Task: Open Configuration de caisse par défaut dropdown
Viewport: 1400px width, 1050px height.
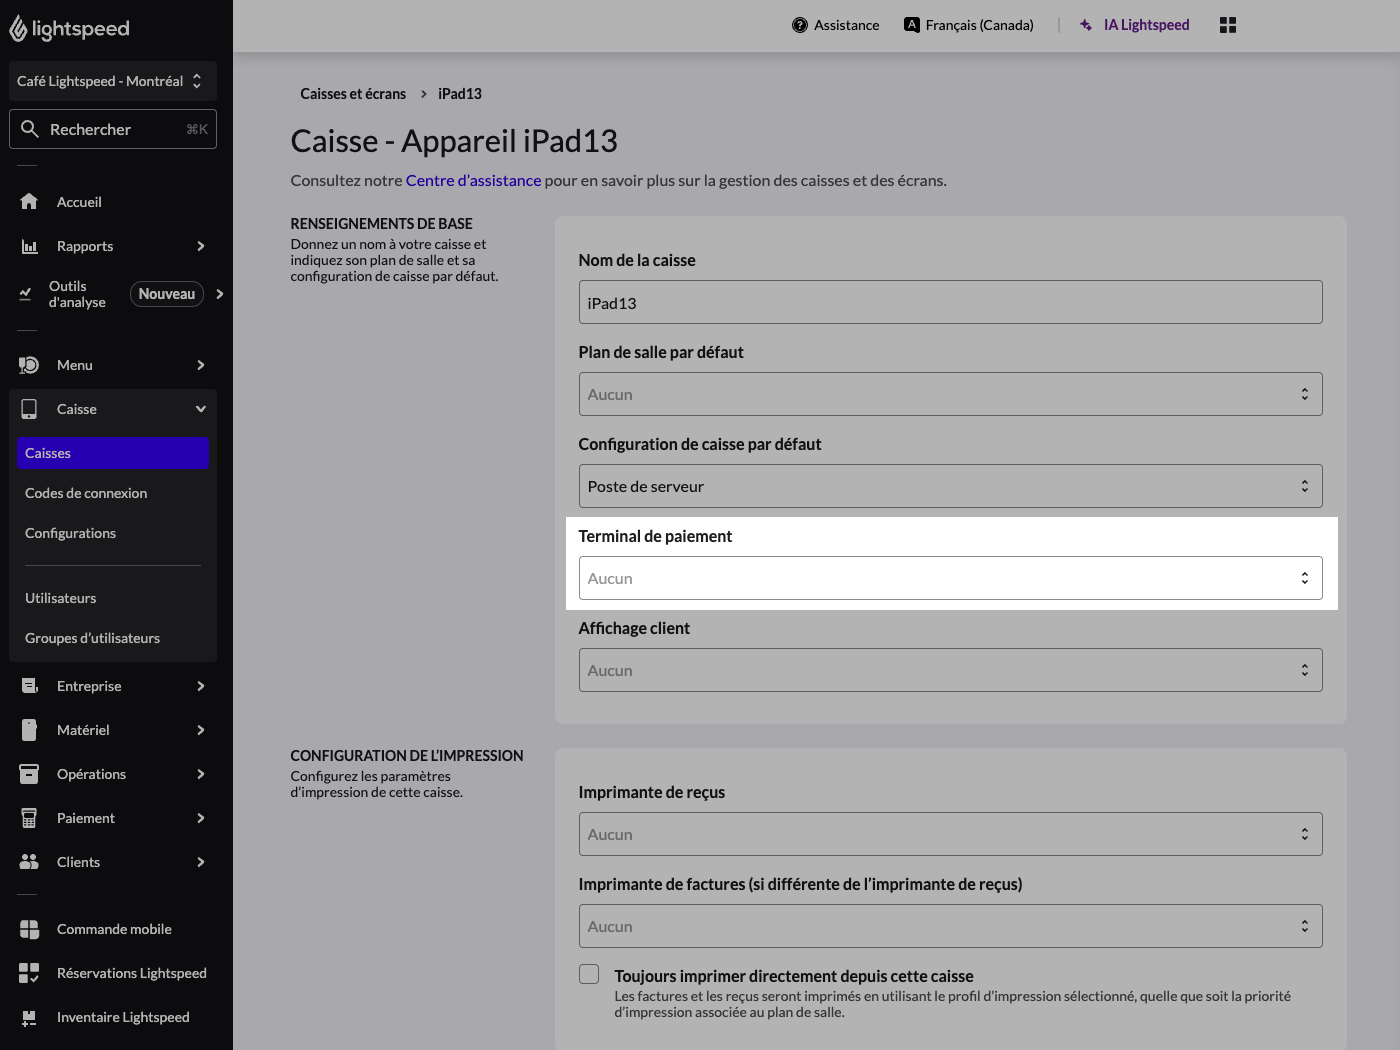Action: pos(950,486)
